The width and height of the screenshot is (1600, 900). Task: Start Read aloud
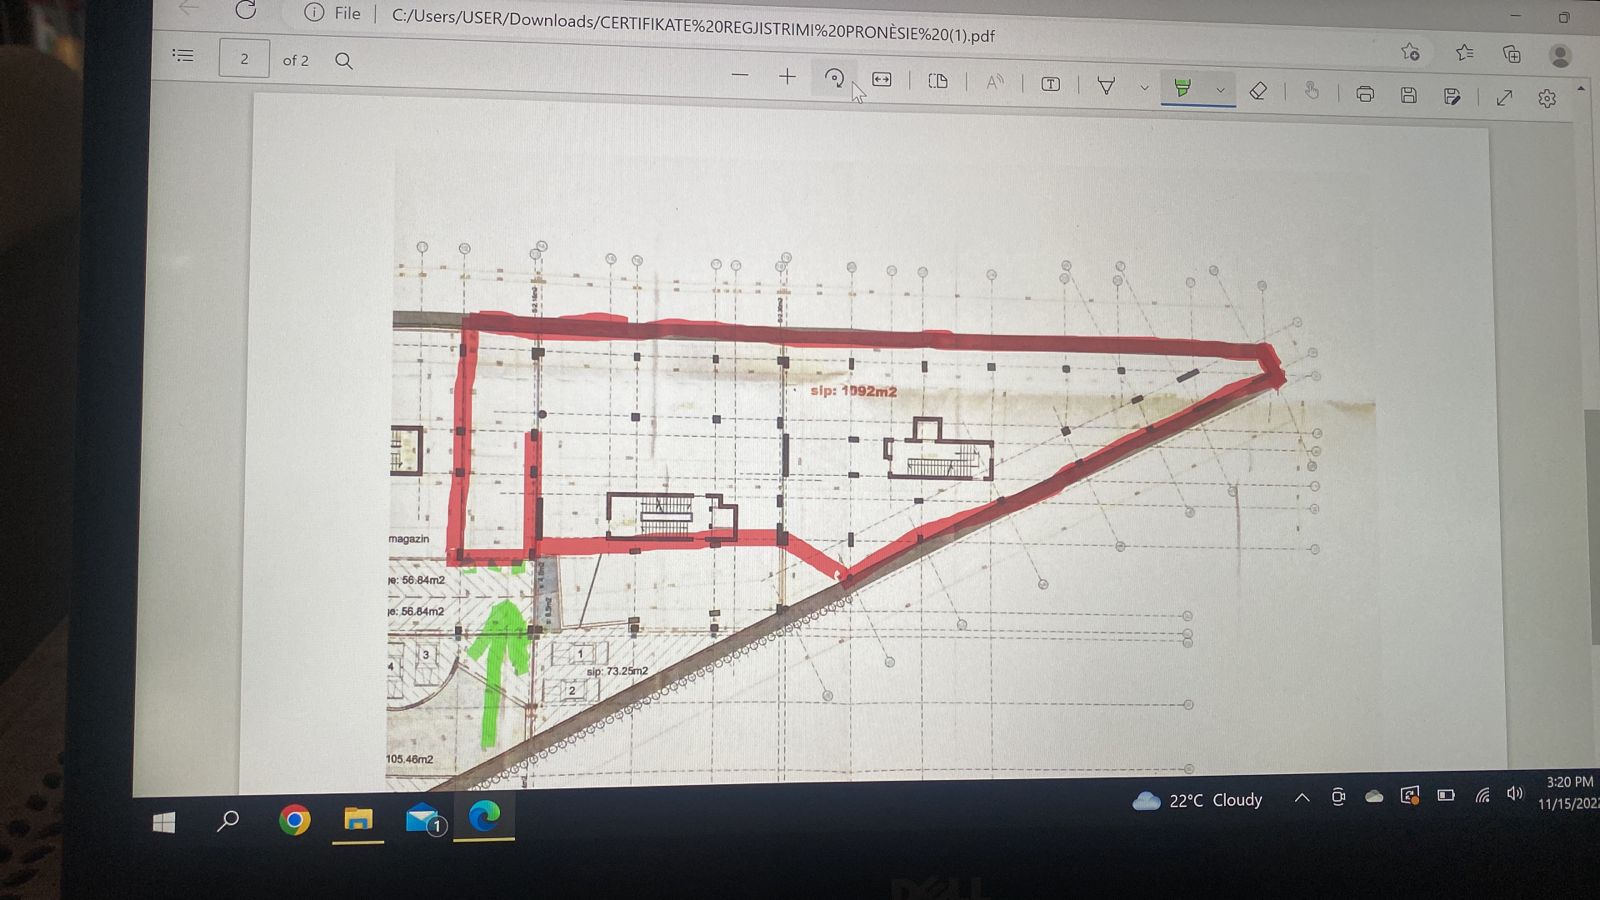[994, 83]
